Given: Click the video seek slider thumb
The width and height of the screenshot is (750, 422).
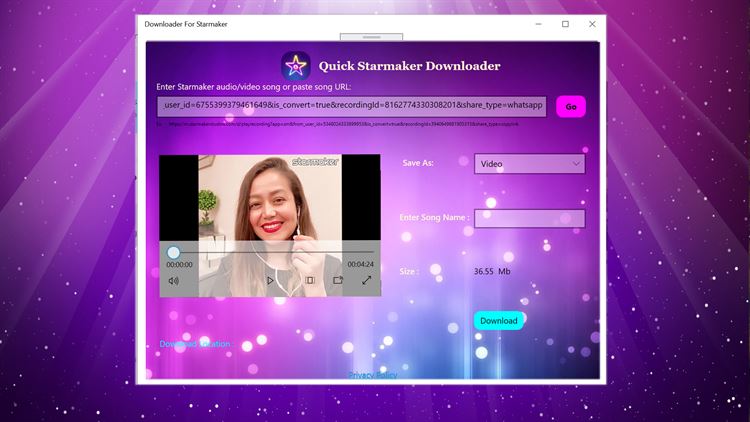Looking at the screenshot, I should (174, 252).
